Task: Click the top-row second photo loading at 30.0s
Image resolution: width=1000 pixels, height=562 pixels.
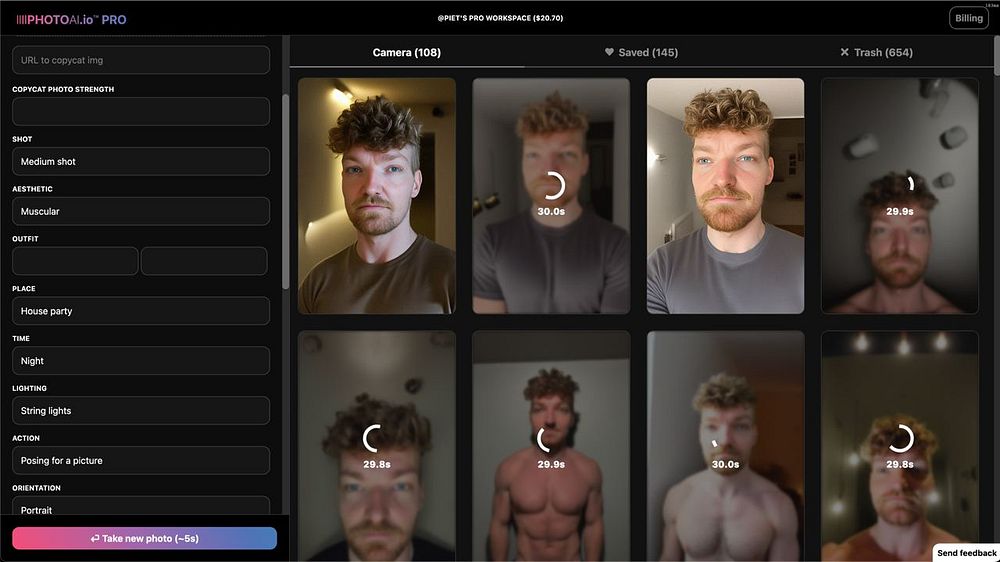Action: pyautogui.click(x=551, y=196)
